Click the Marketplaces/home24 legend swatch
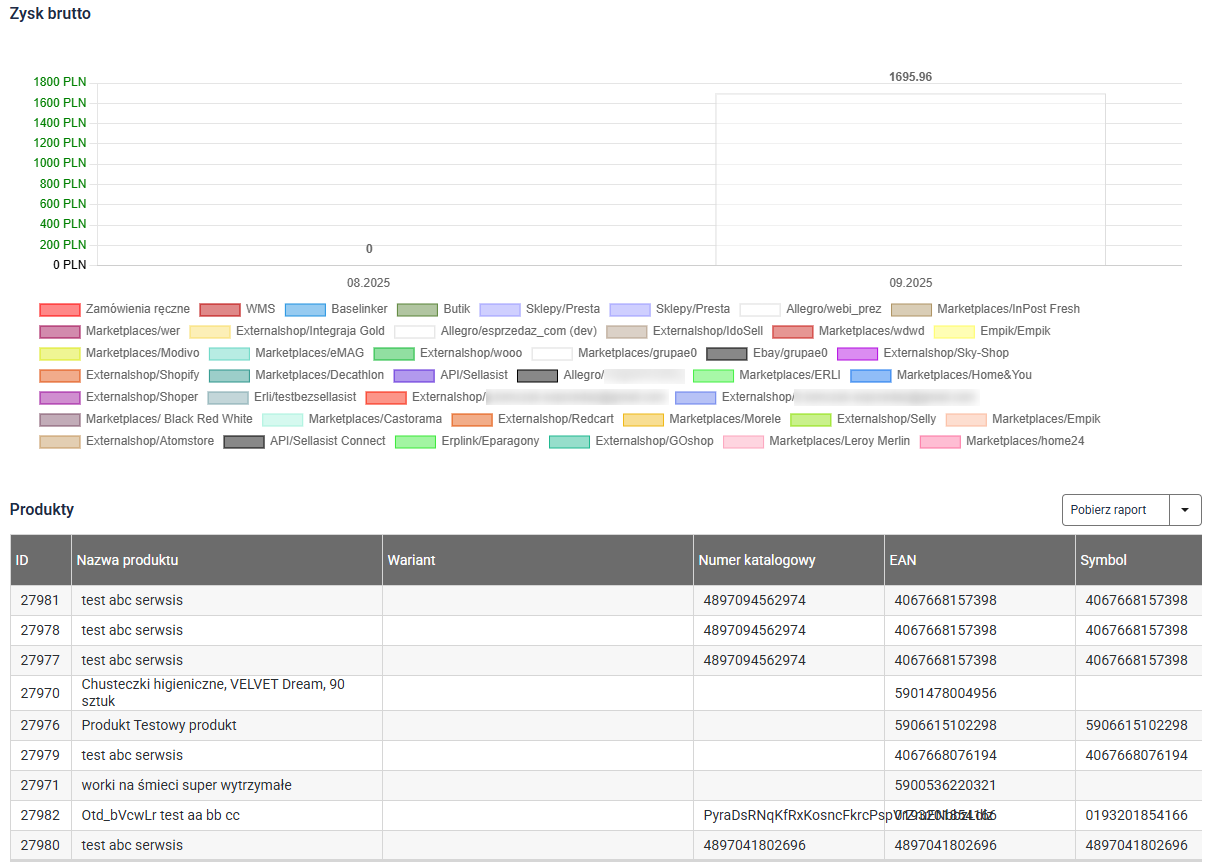The height and width of the screenshot is (862, 1212). pyautogui.click(x=940, y=442)
